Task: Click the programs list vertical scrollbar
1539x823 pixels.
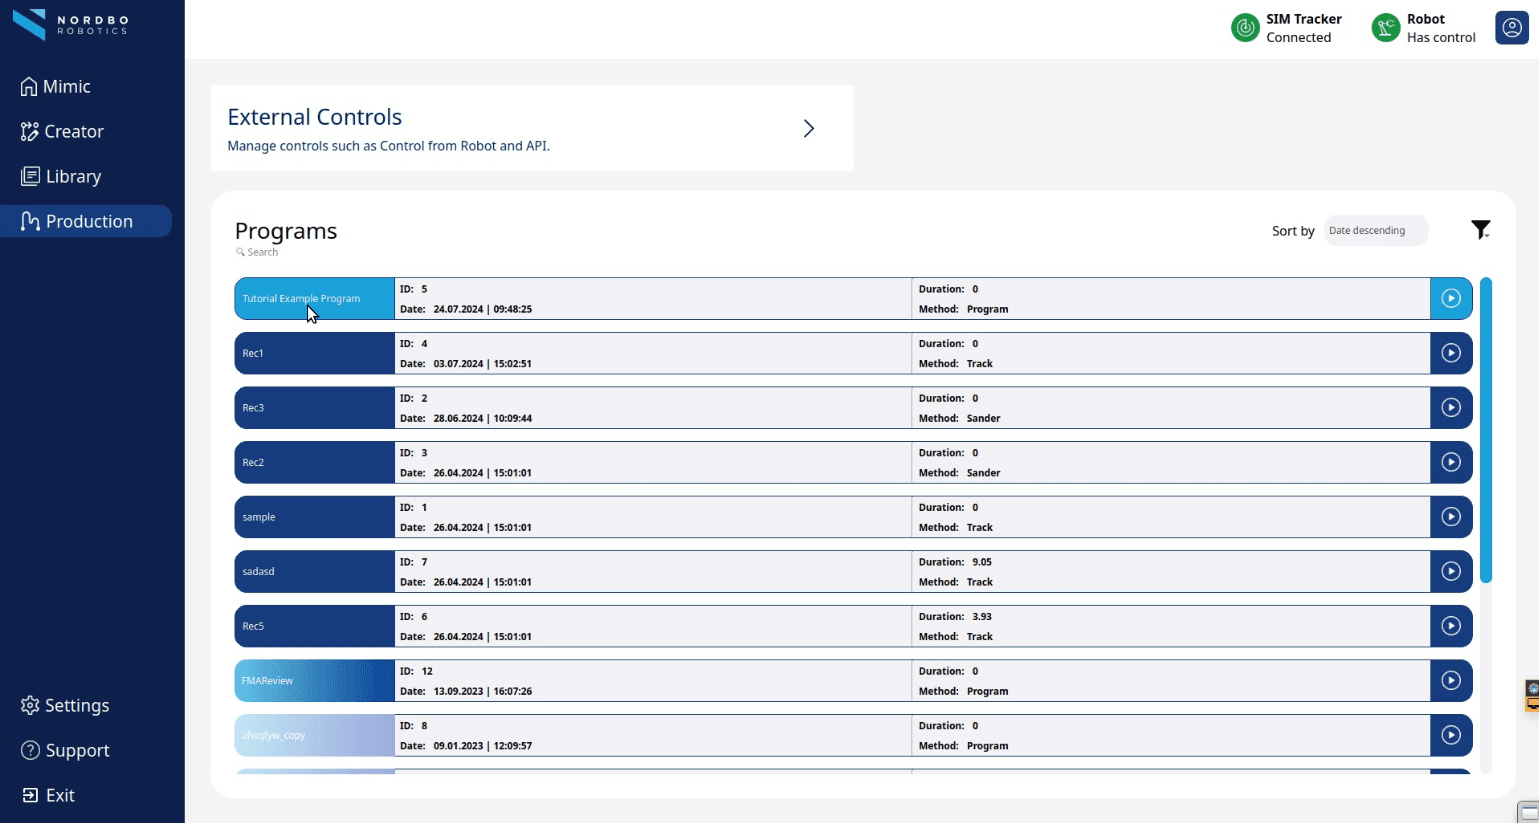Action: [1485, 430]
